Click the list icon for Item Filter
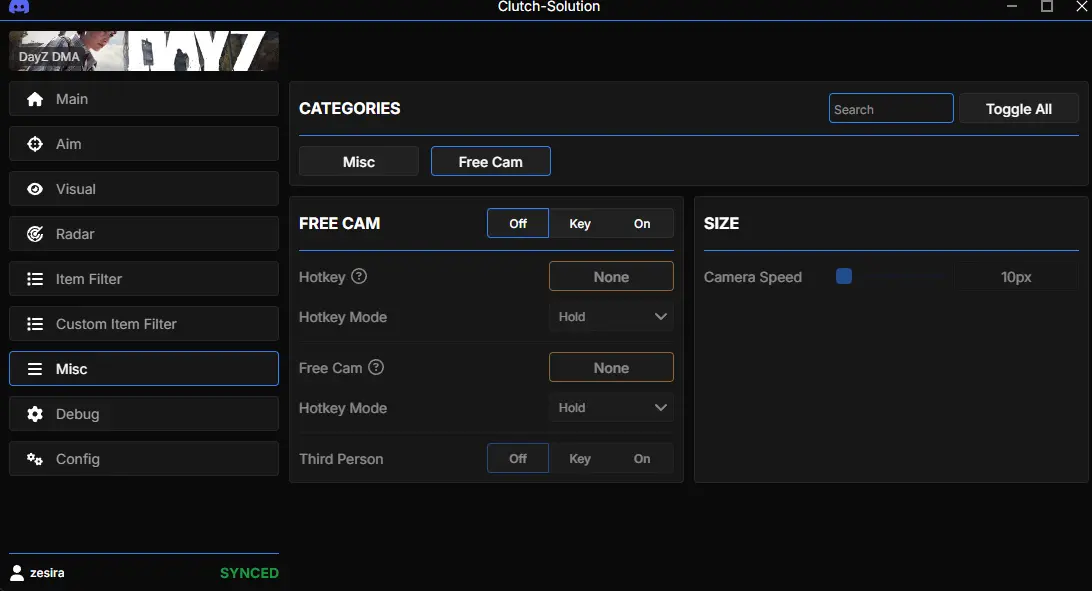1092x591 pixels. (x=35, y=279)
